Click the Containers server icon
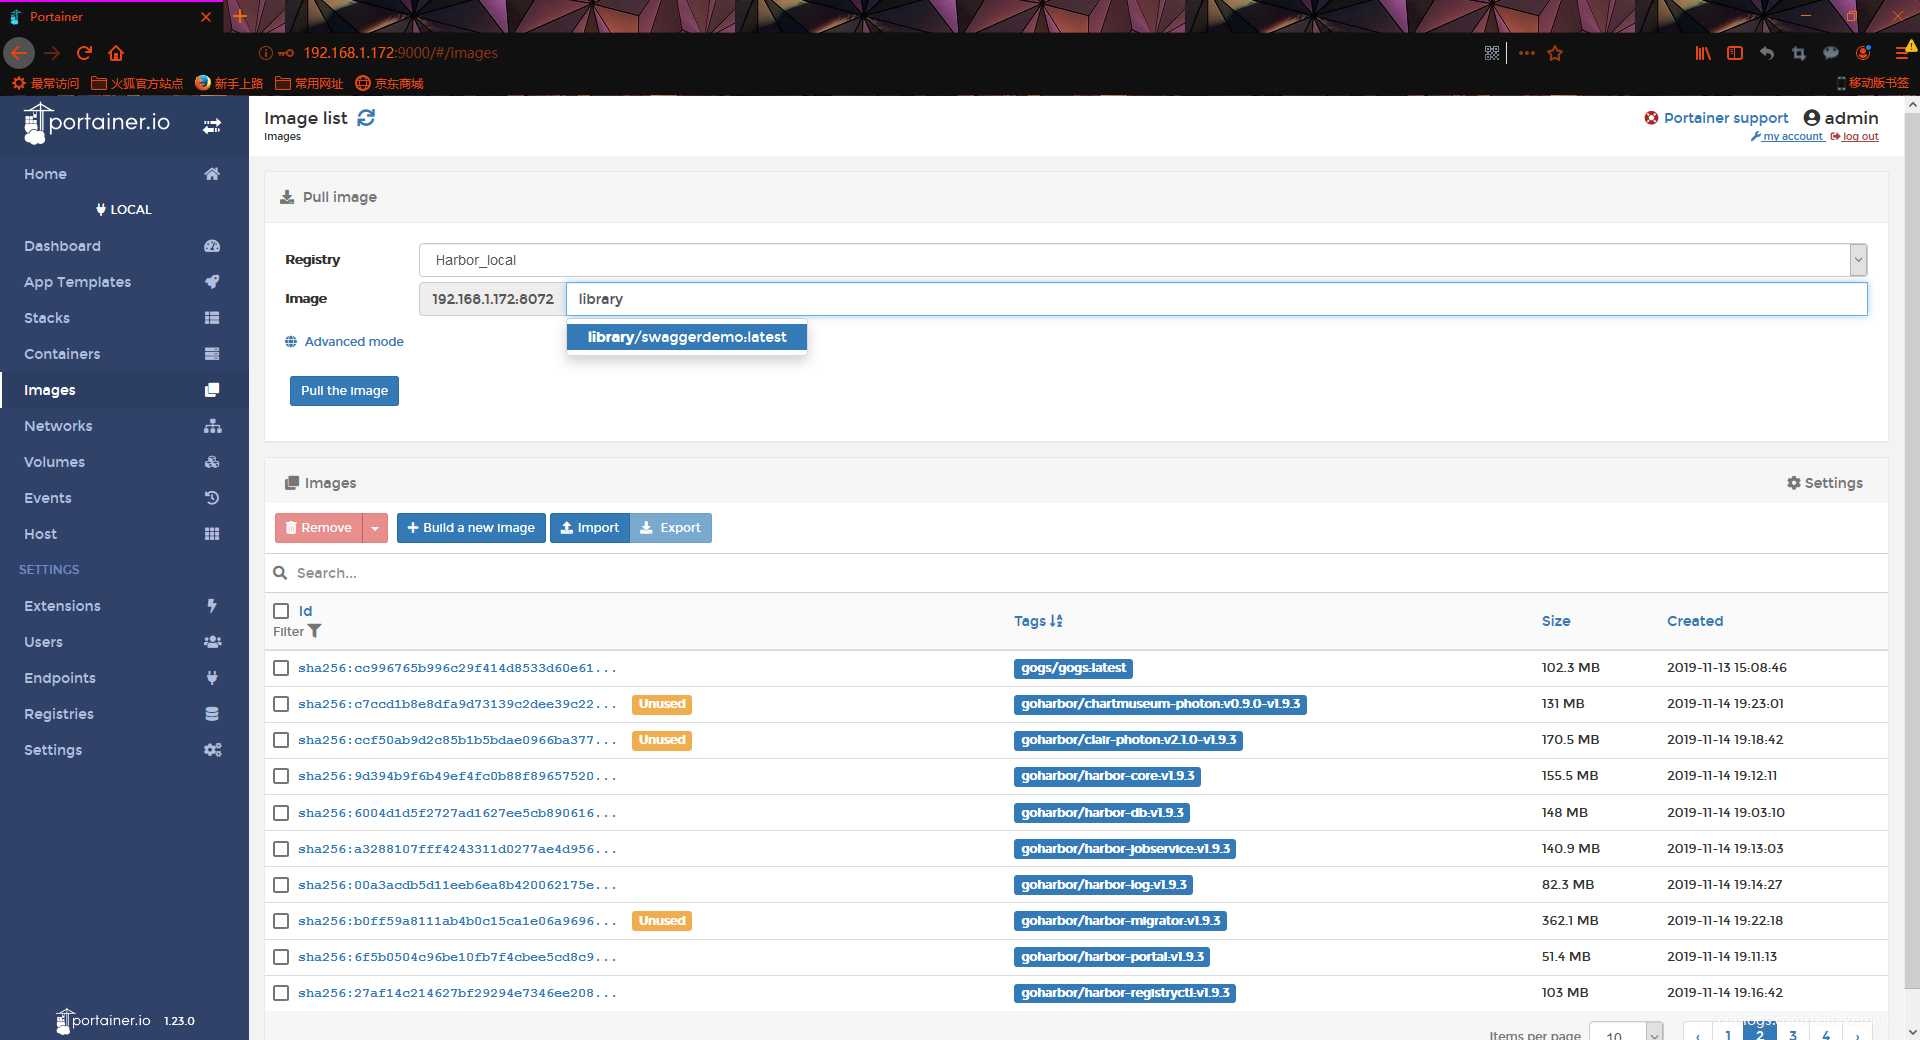The height and width of the screenshot is (1040, 1920). pos(212,354)
